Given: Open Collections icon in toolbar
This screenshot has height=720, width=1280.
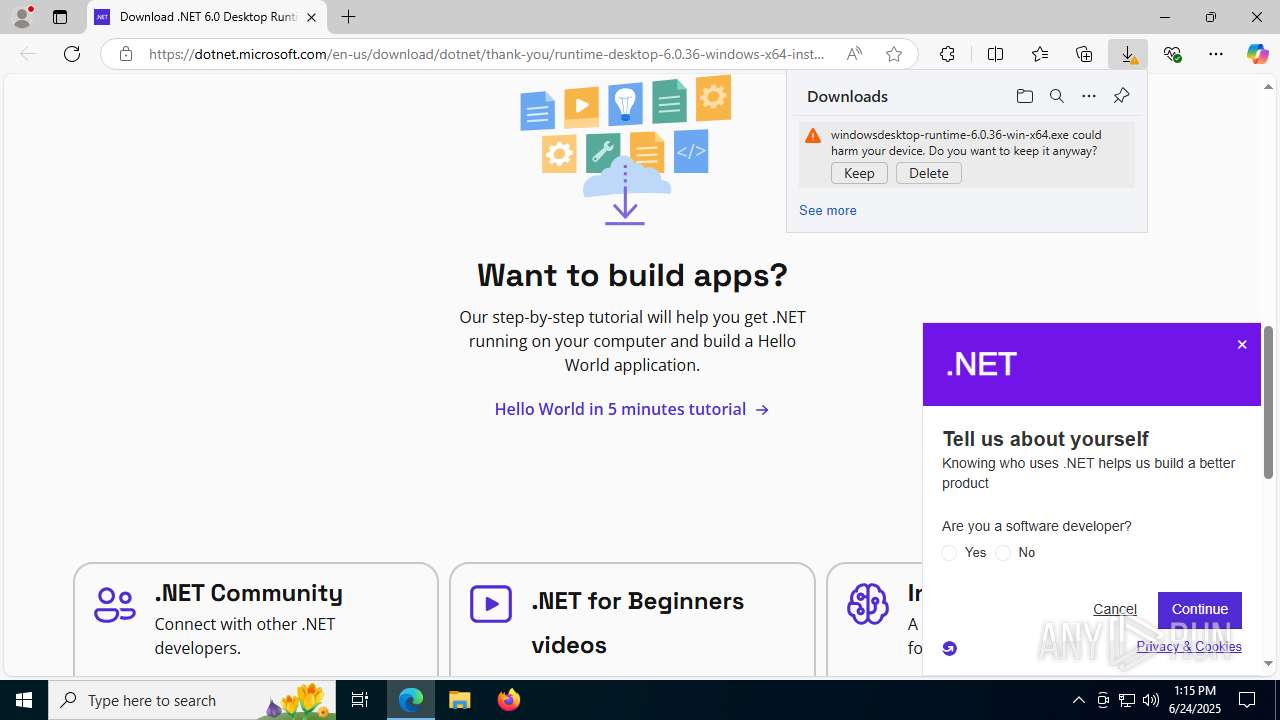Looking at the screenshot, I should click(x=1084, y=54).
